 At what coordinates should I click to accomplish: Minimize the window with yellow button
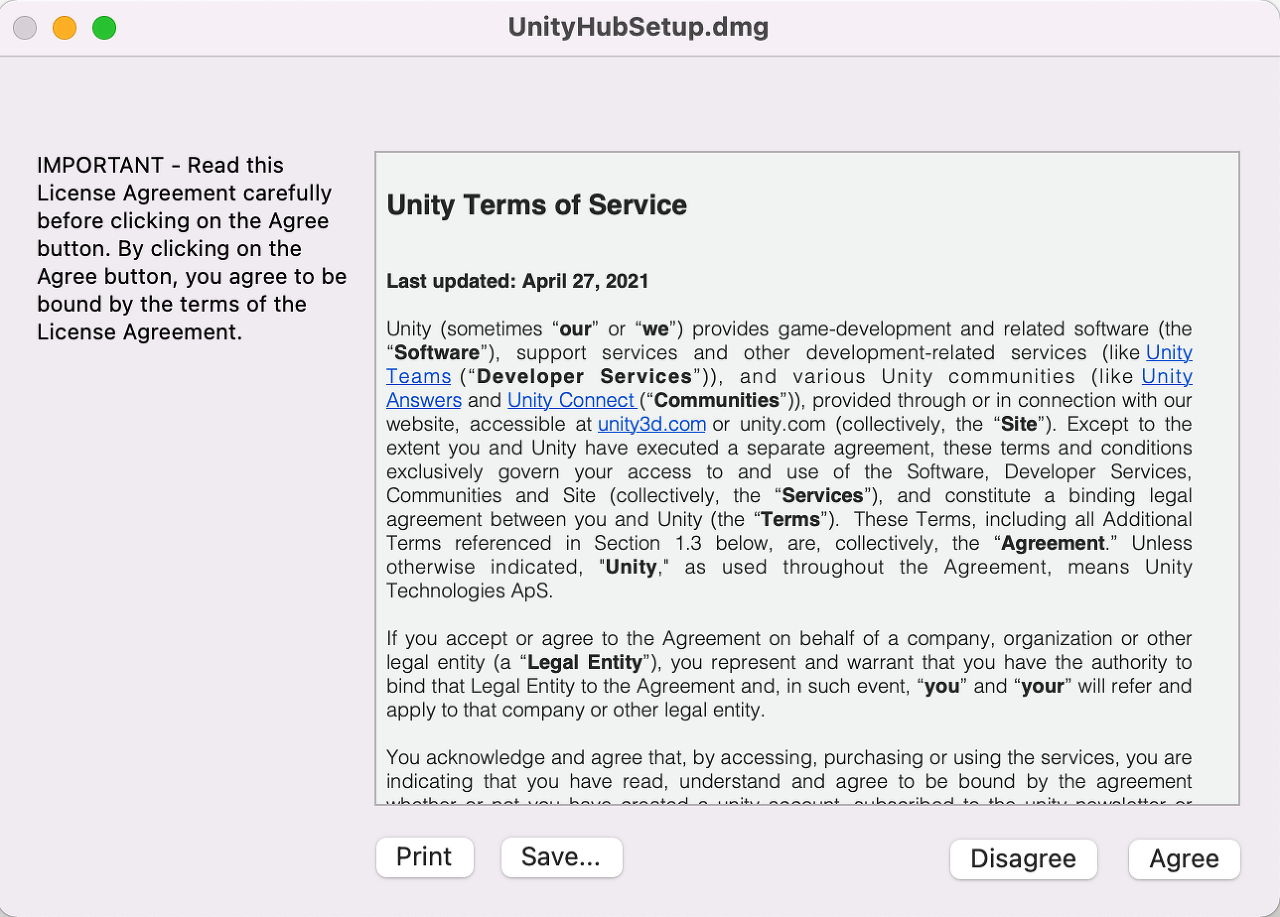[x=64, y=28]
